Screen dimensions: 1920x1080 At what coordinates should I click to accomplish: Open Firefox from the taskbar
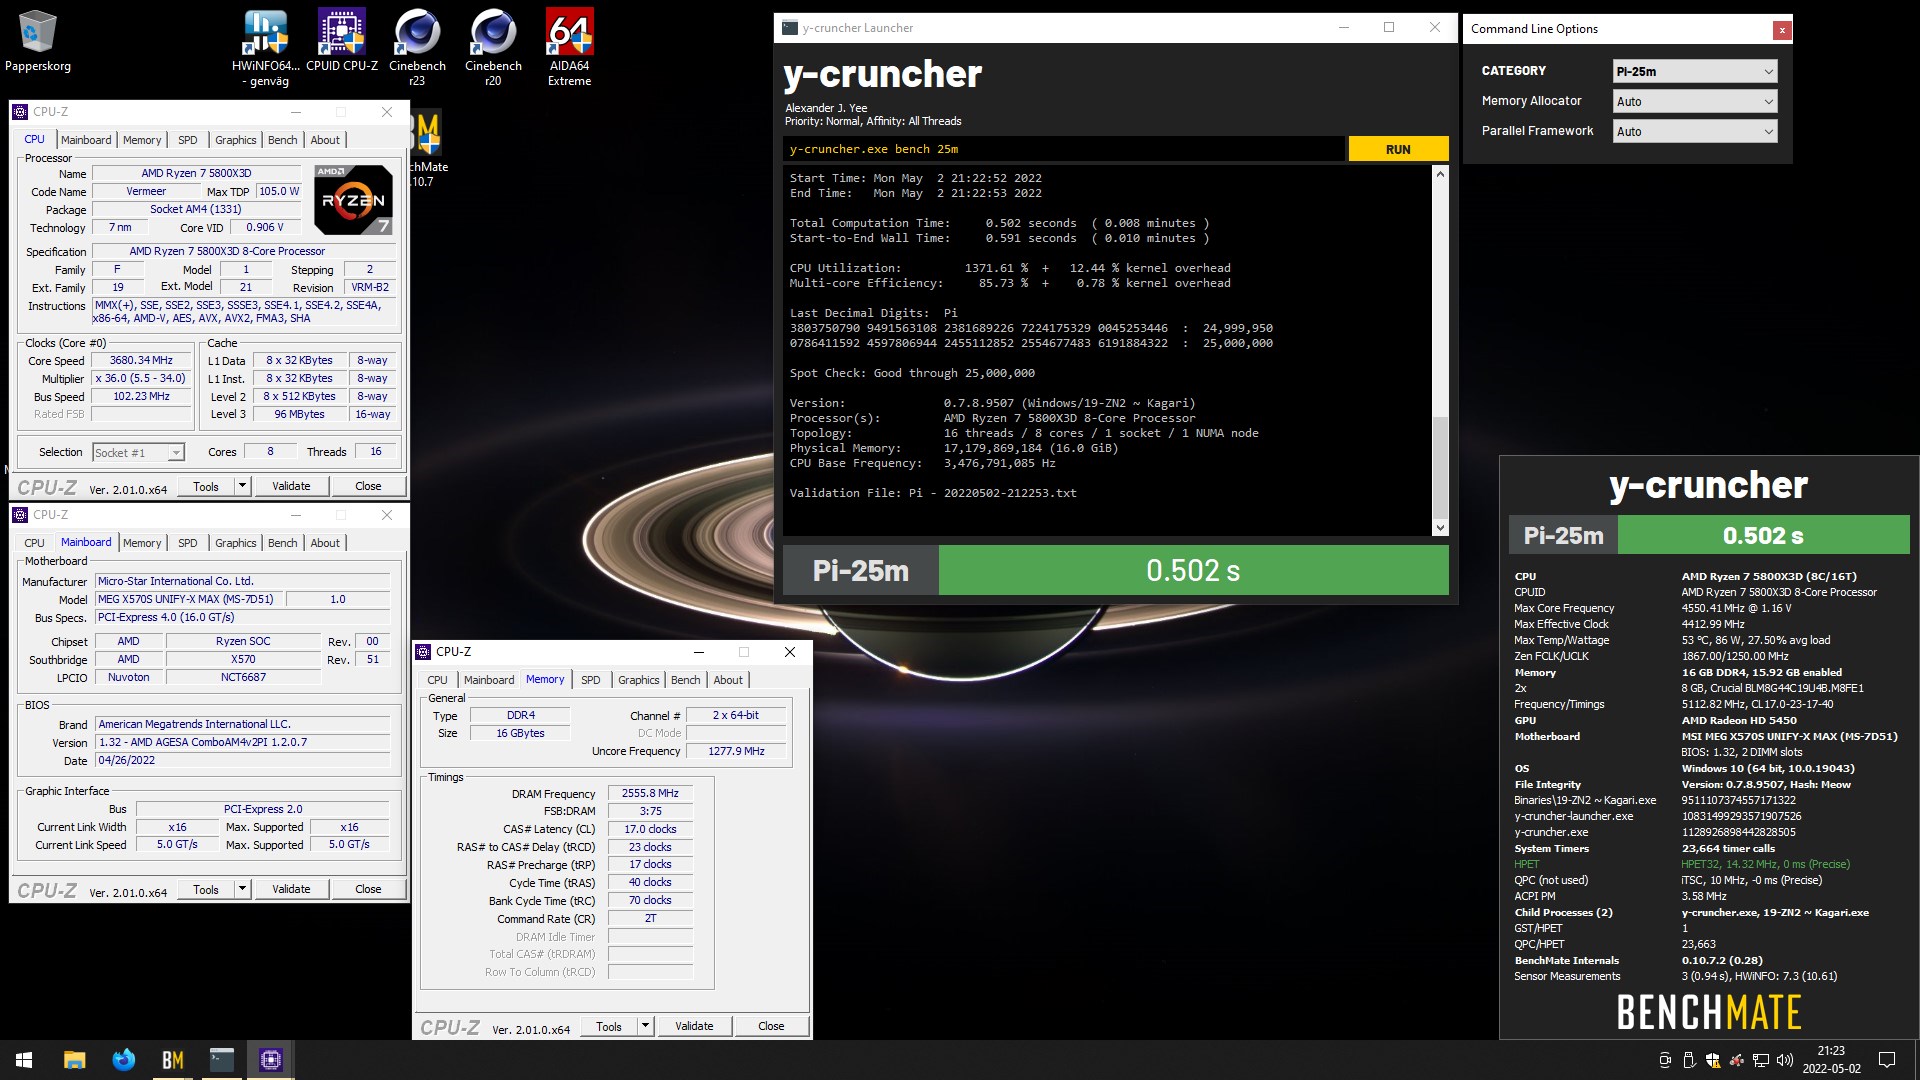click(124, 1060)
